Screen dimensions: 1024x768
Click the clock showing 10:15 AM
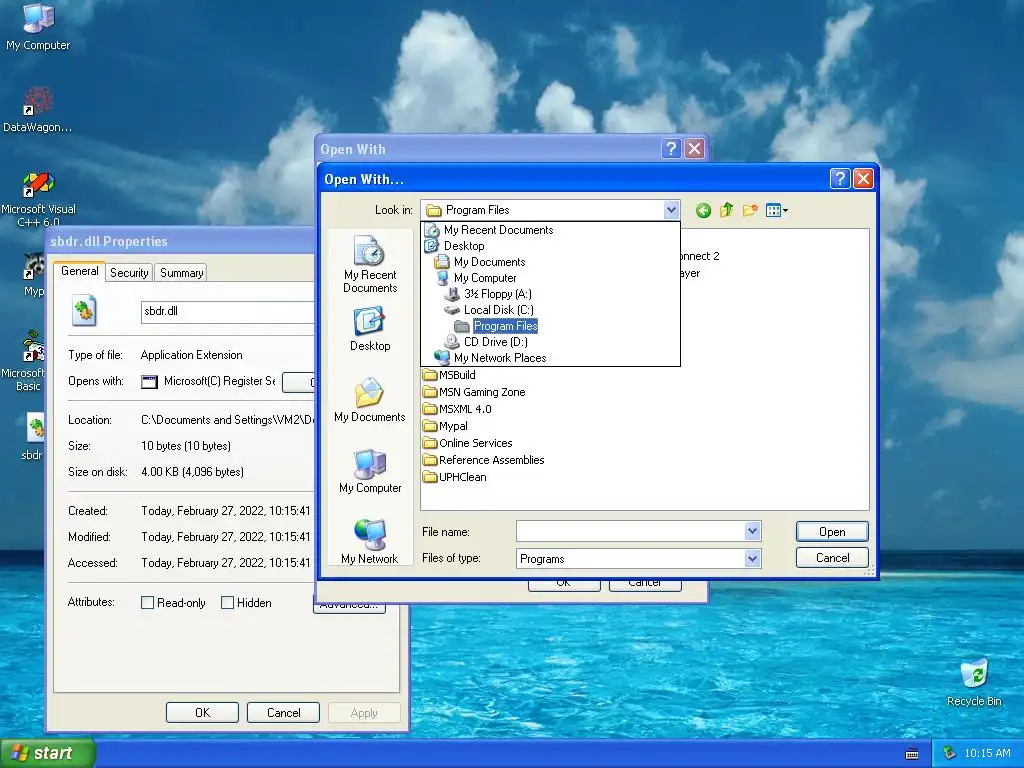(x=987, y=754)
